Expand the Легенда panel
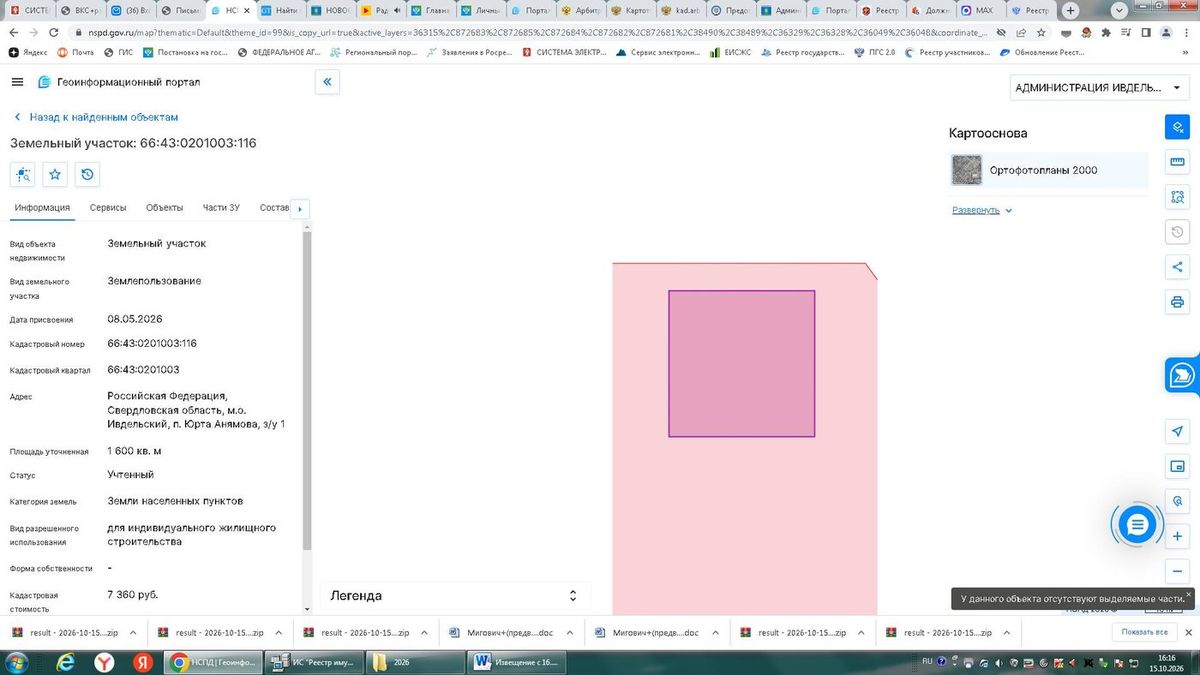 tap(455, 596)
